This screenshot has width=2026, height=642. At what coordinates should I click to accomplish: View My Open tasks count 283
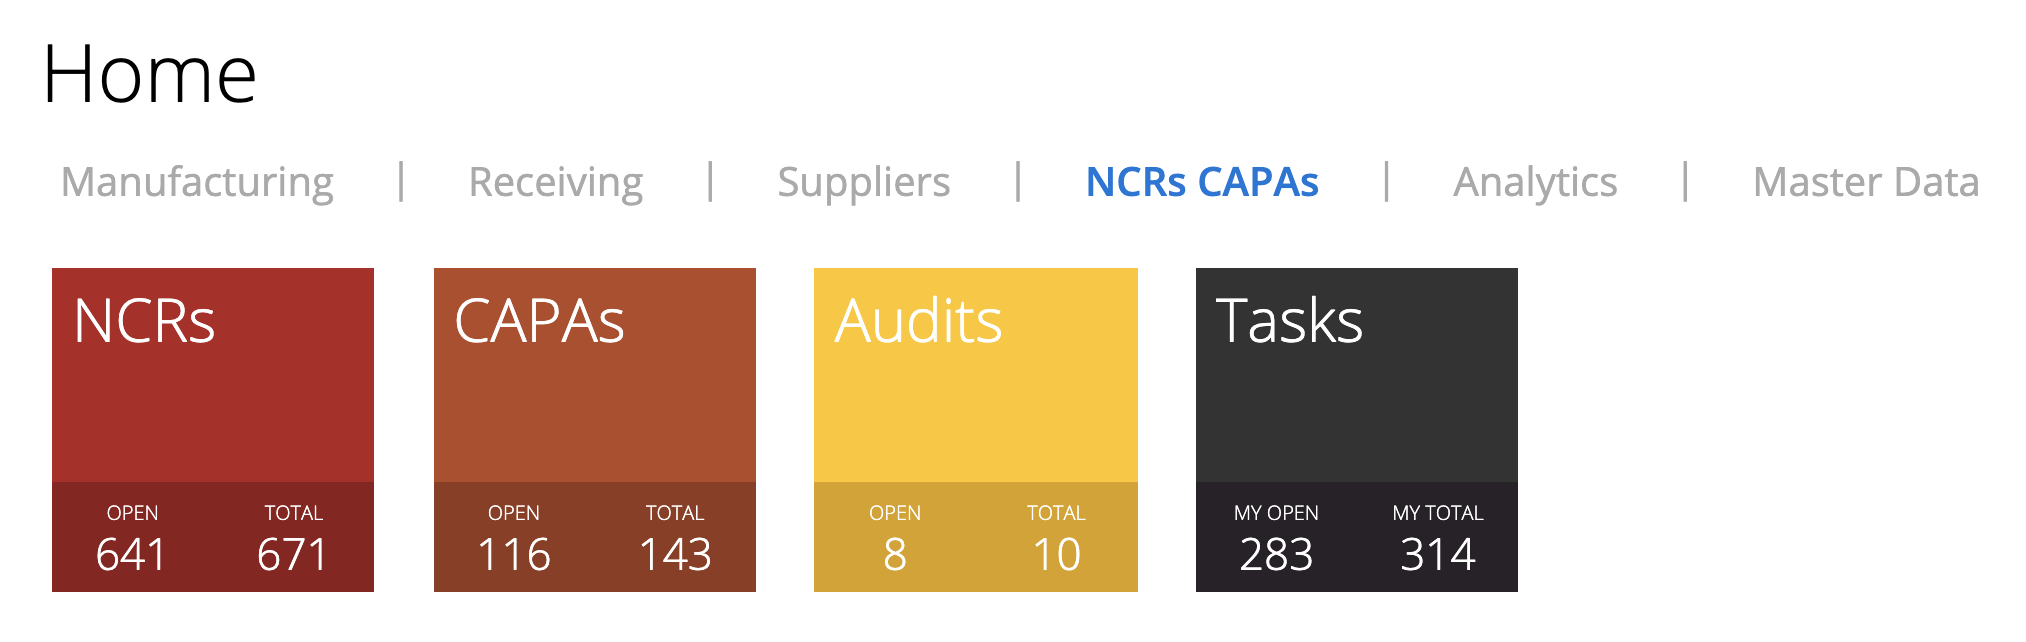click(x=1276, y=553)
